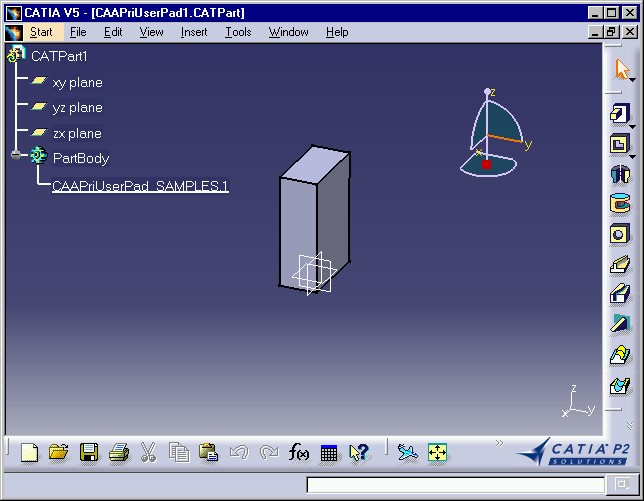The height and width of the screenshot is (501, 644).
Task: Open the Formula f(x) editor
Action: 299,453
